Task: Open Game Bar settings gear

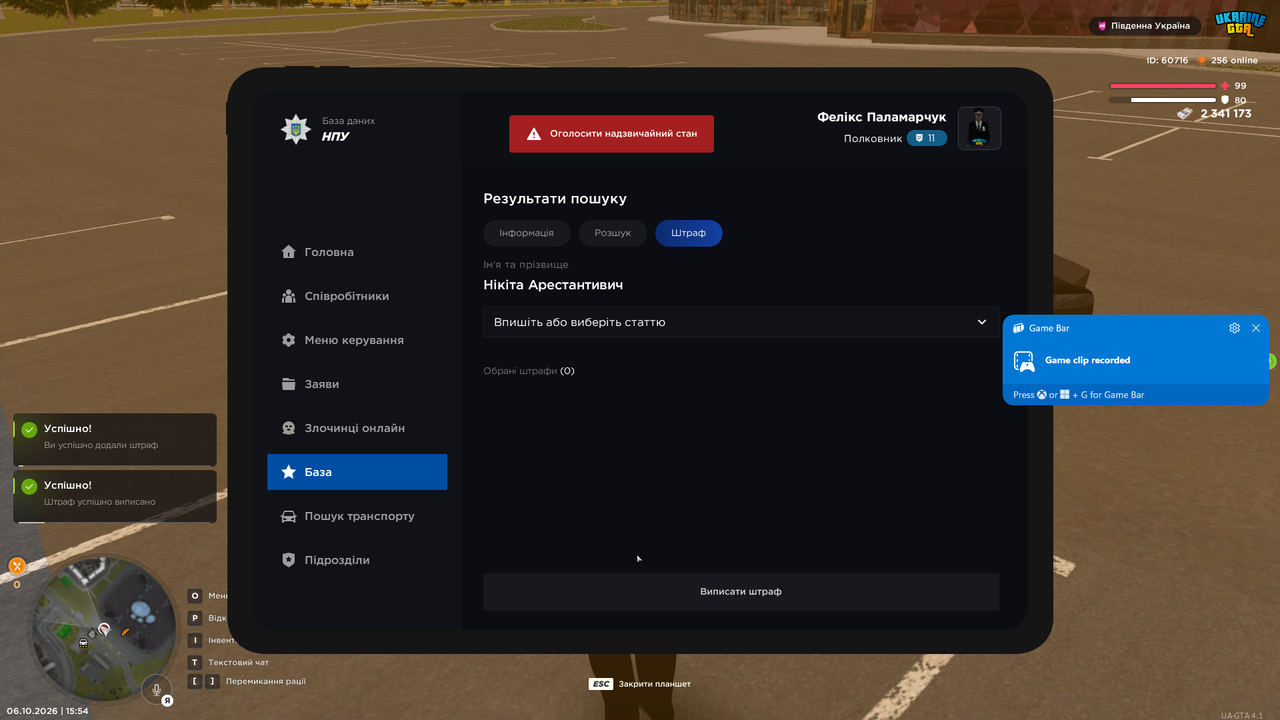Action: (x=1235, y=328)
